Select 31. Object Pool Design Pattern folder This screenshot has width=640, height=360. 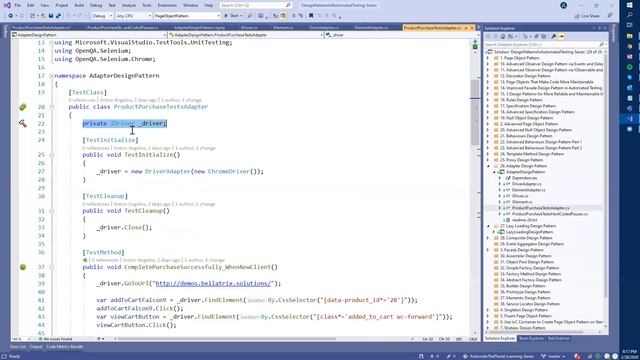(x=527, y=262)
